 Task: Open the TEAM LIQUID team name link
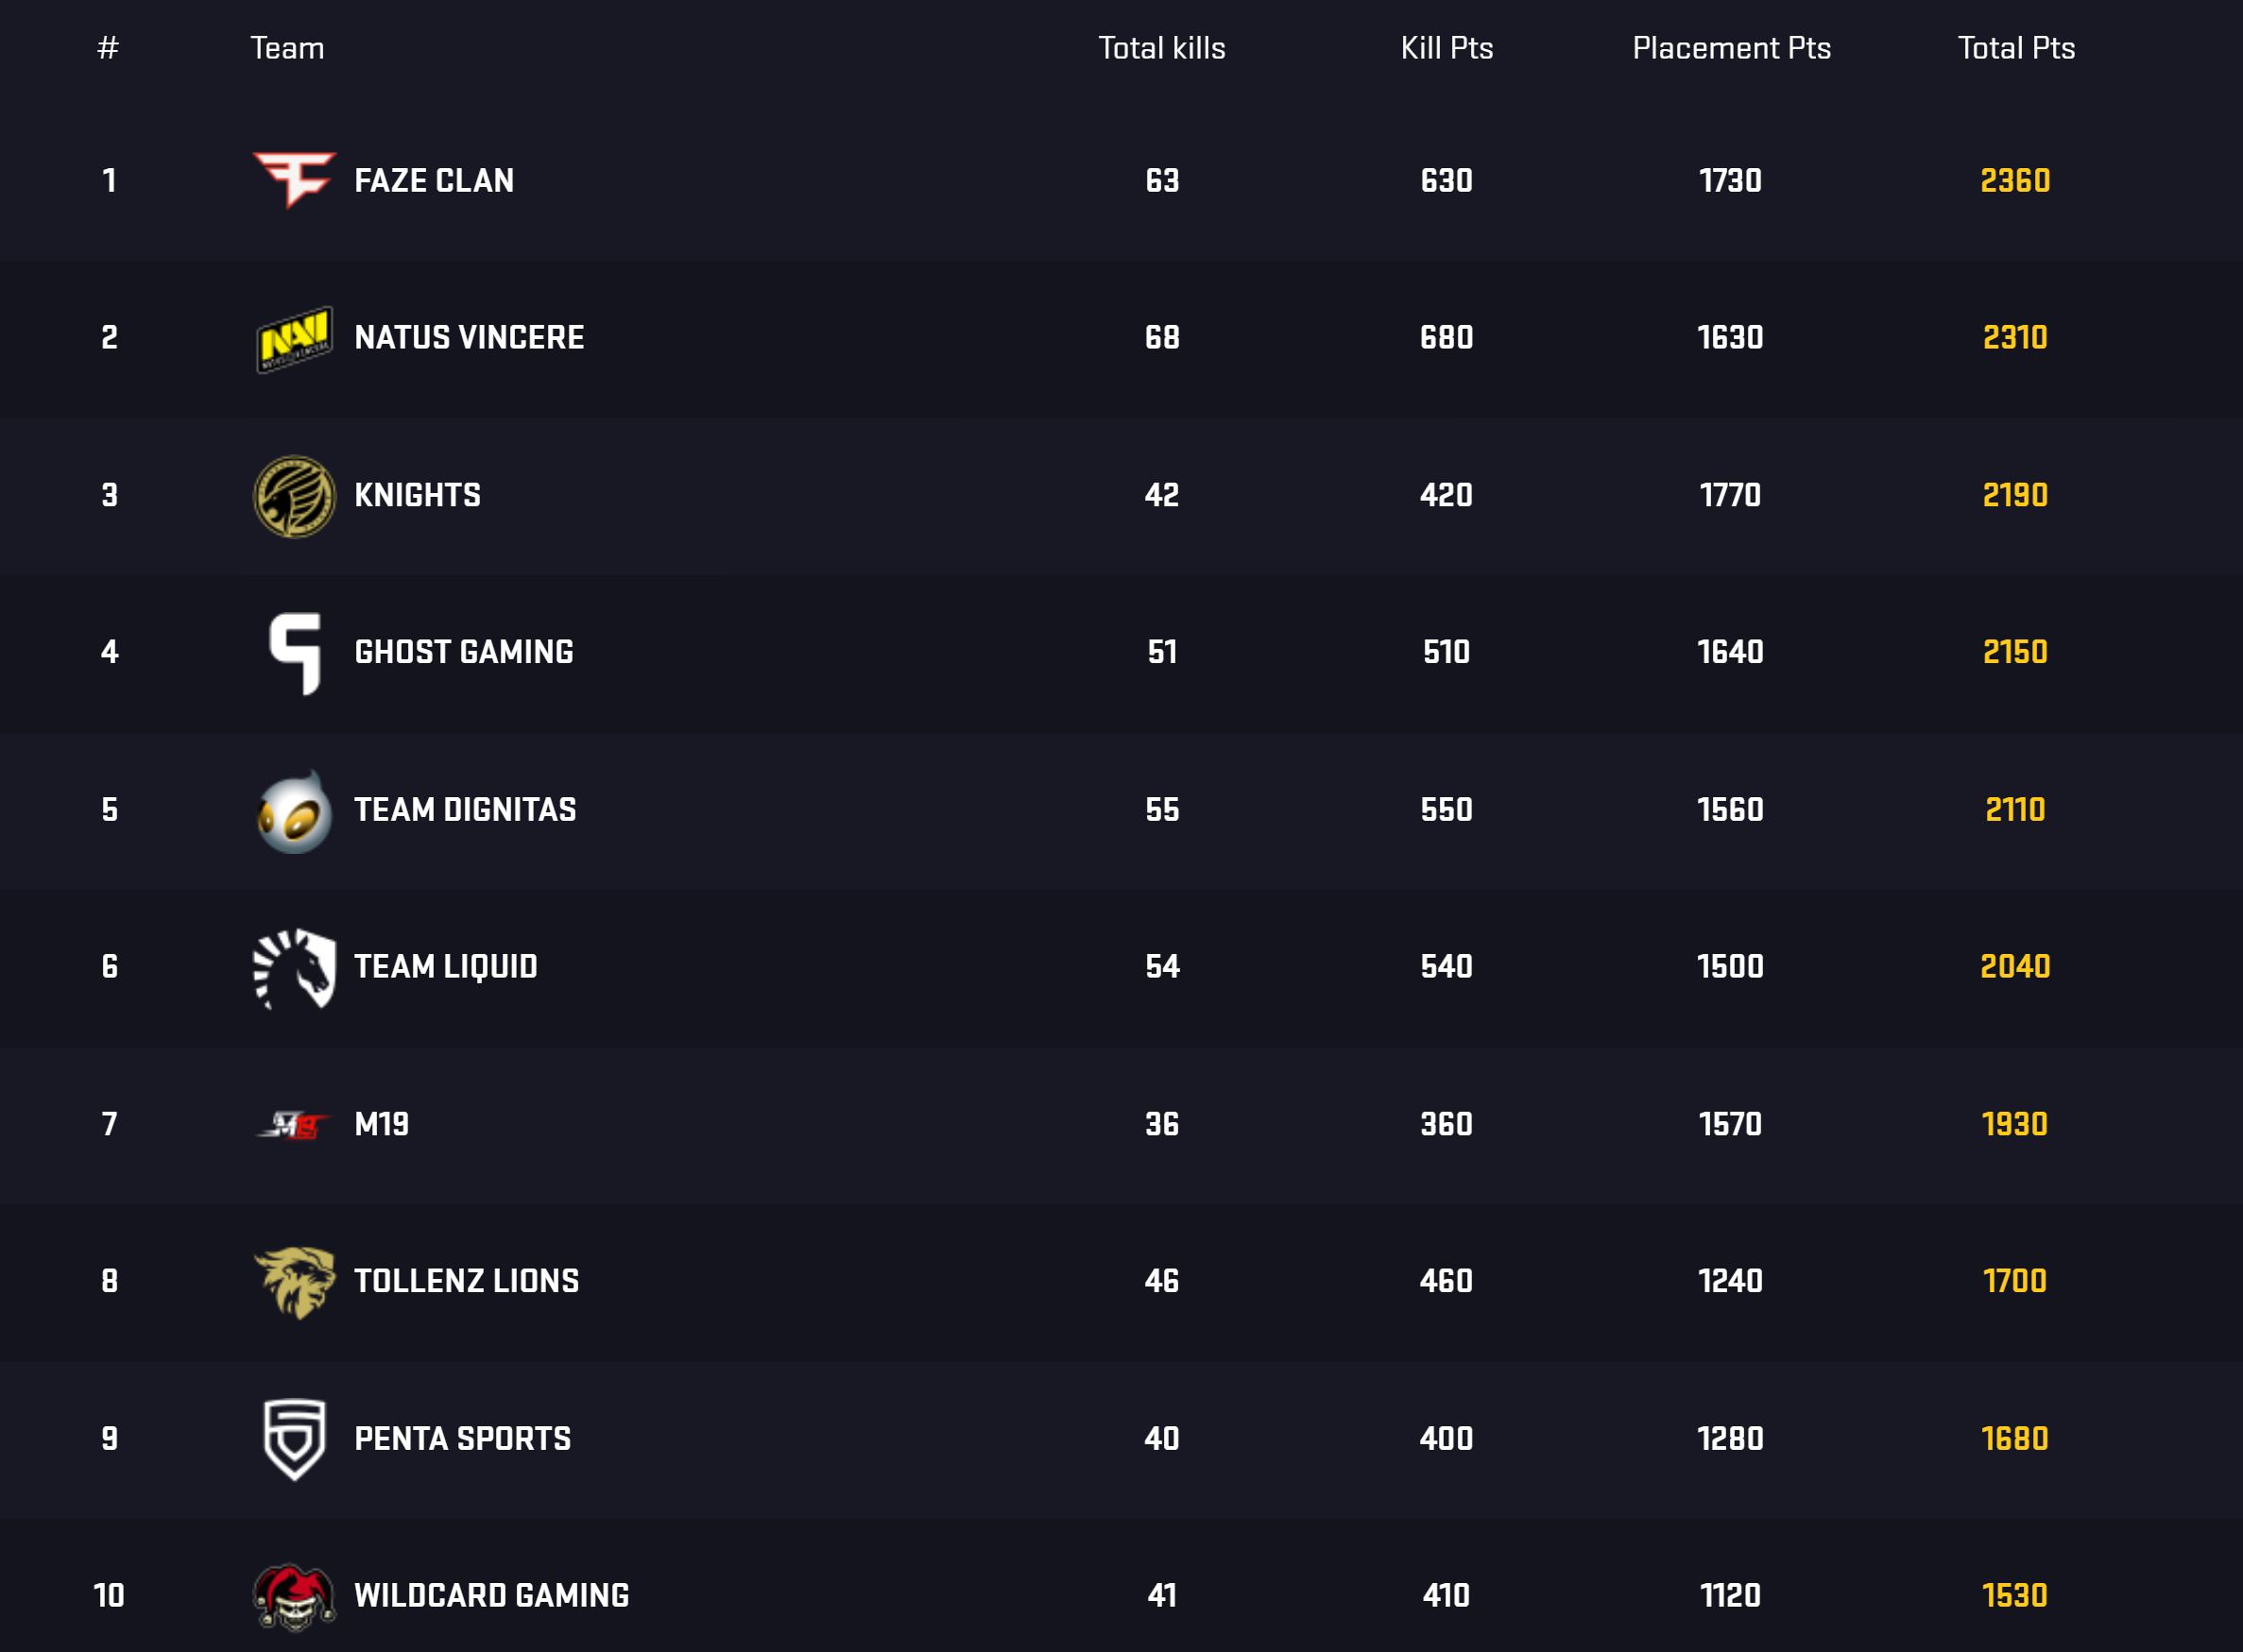[446, 967]
